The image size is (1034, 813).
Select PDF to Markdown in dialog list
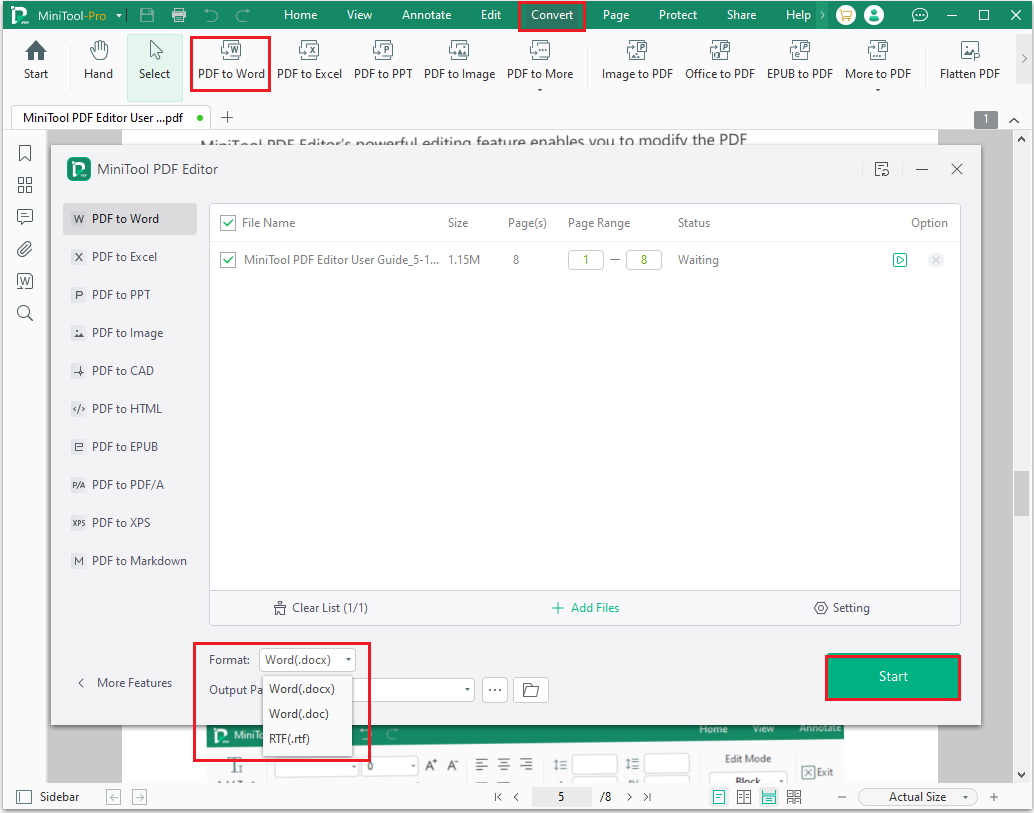pos(130,560)
